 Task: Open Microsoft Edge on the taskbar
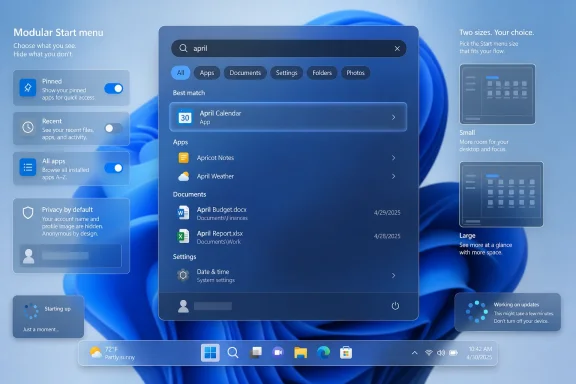tap(323, 353)
